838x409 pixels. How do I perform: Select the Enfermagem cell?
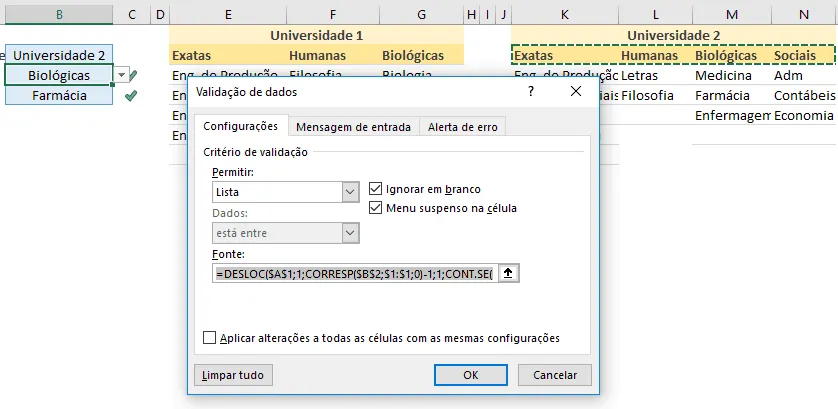[x=732, y=115]
